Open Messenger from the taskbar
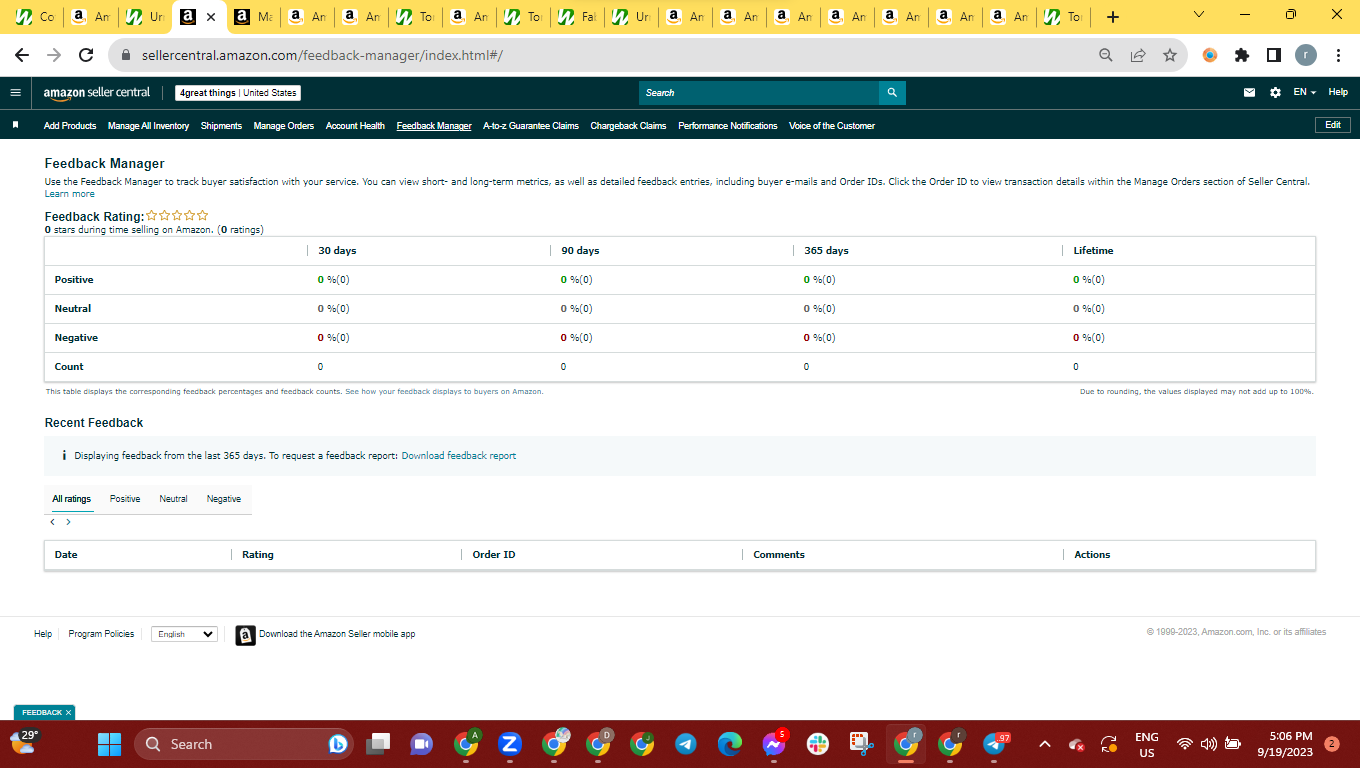 click(774, 744)
